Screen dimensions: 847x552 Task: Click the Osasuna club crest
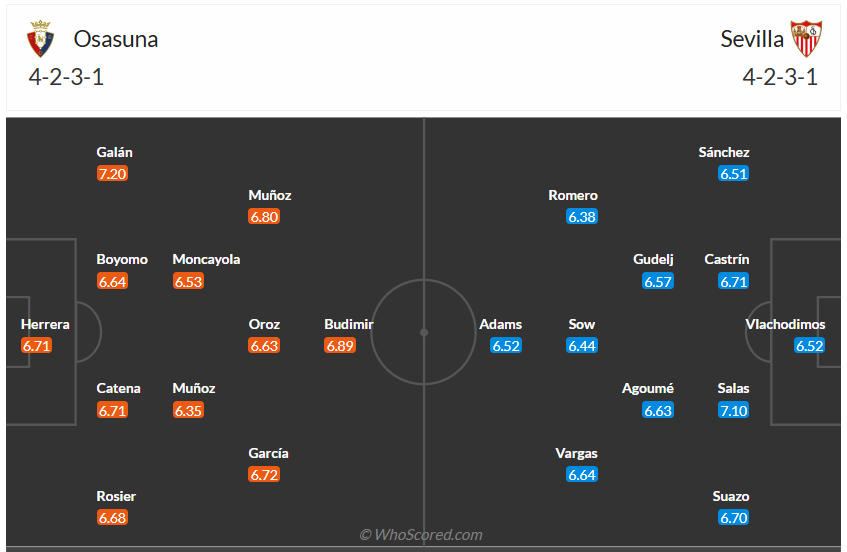coord(41,39)
